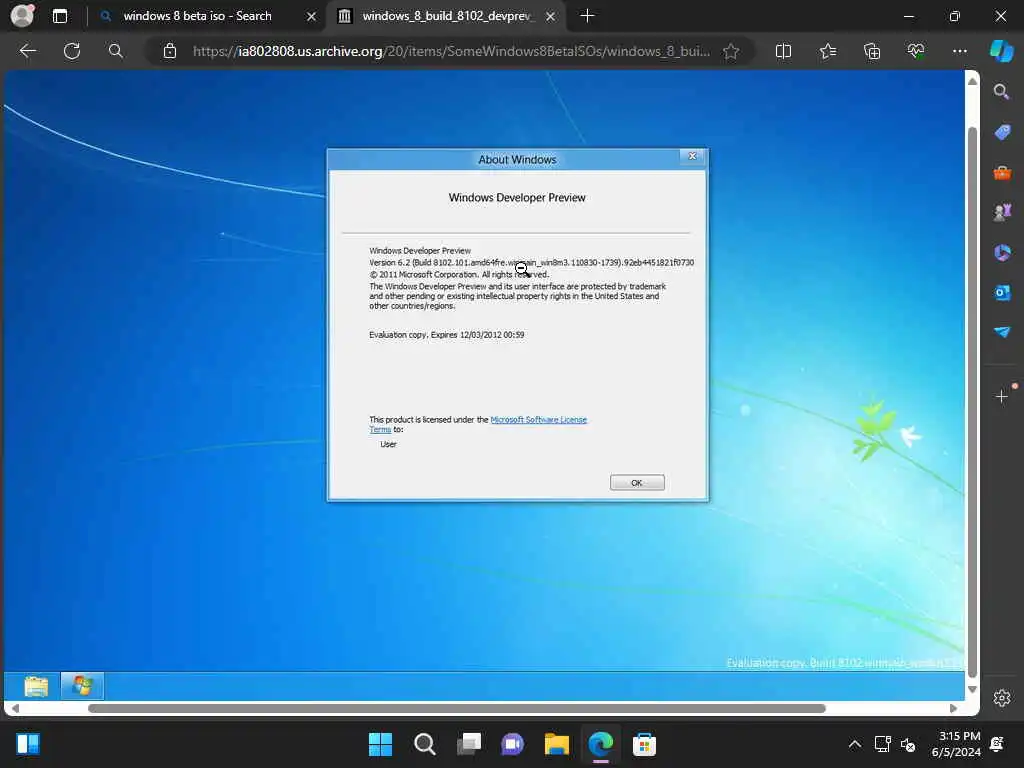Viewport: 1024px width, 768px height.
Task: Launch Copilot from the toolbar
Action: (x=1001, y=51)
